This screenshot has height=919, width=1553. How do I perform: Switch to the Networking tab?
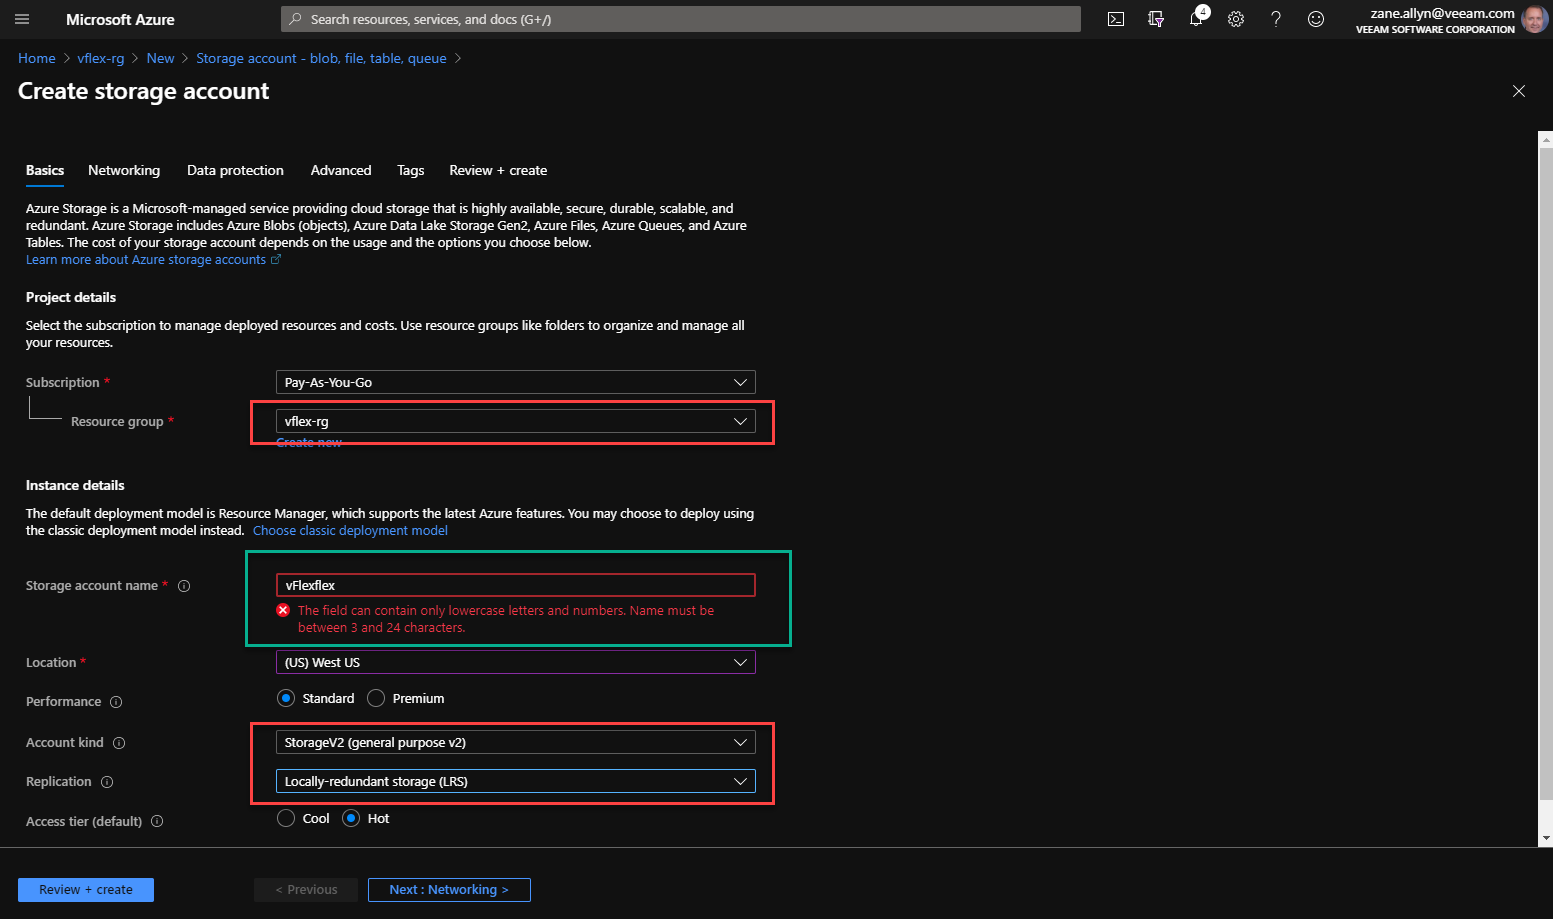(124, 170)
